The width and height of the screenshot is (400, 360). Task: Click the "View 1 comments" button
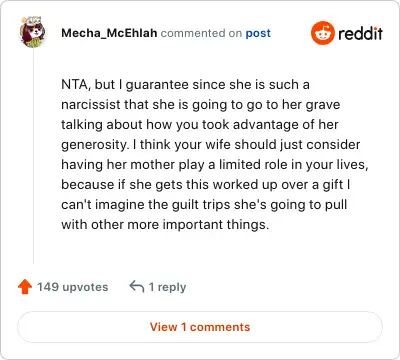point(200,327)
